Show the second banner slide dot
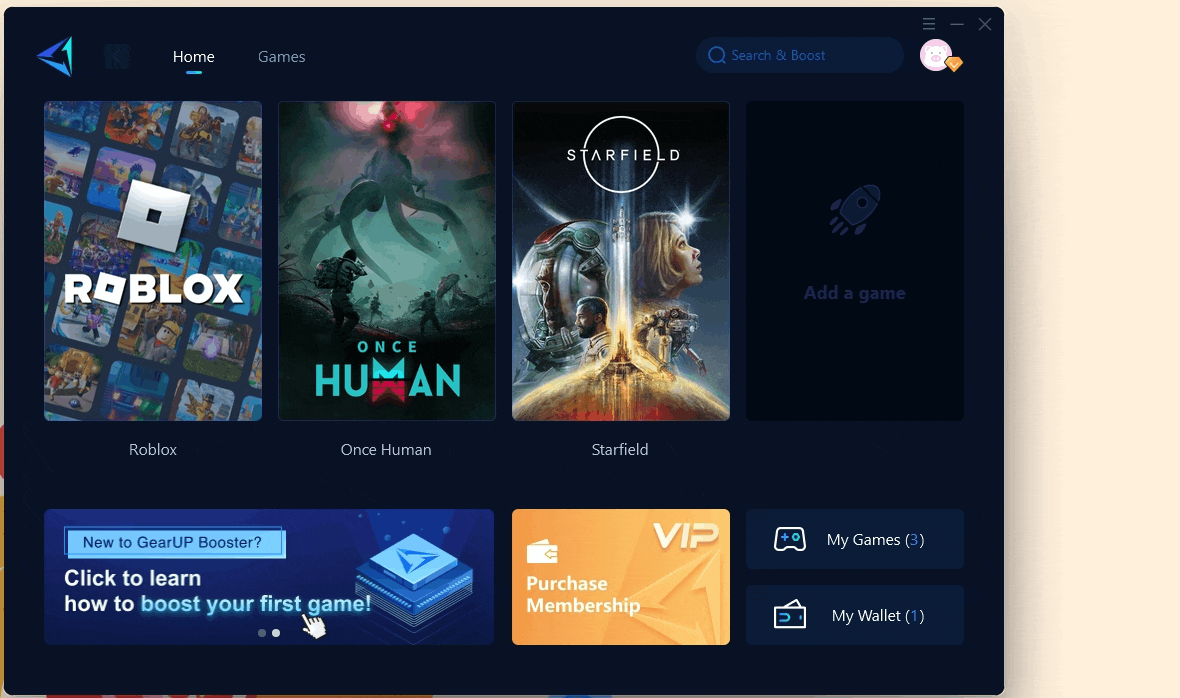1180x698 pixels. [276, 633]
